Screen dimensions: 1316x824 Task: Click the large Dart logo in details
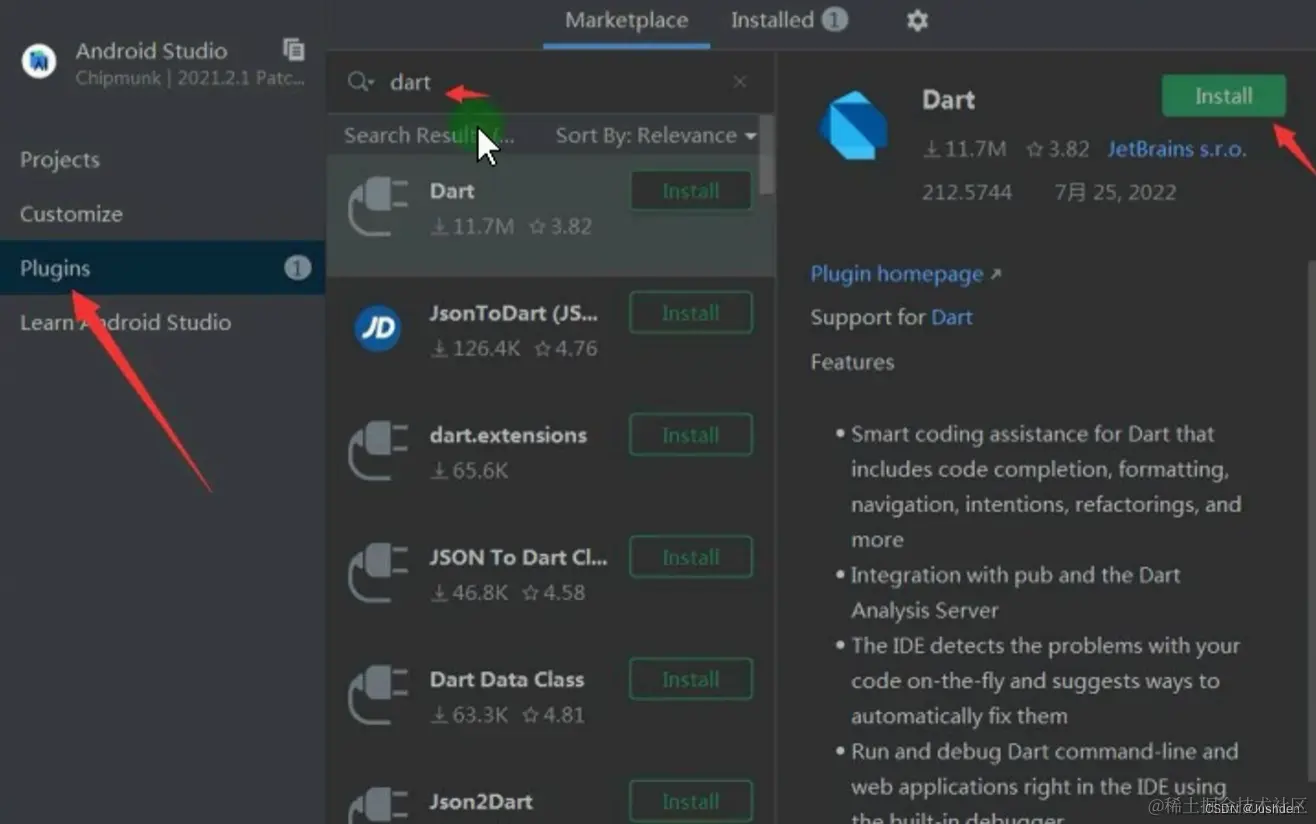(x=853, y=125)
